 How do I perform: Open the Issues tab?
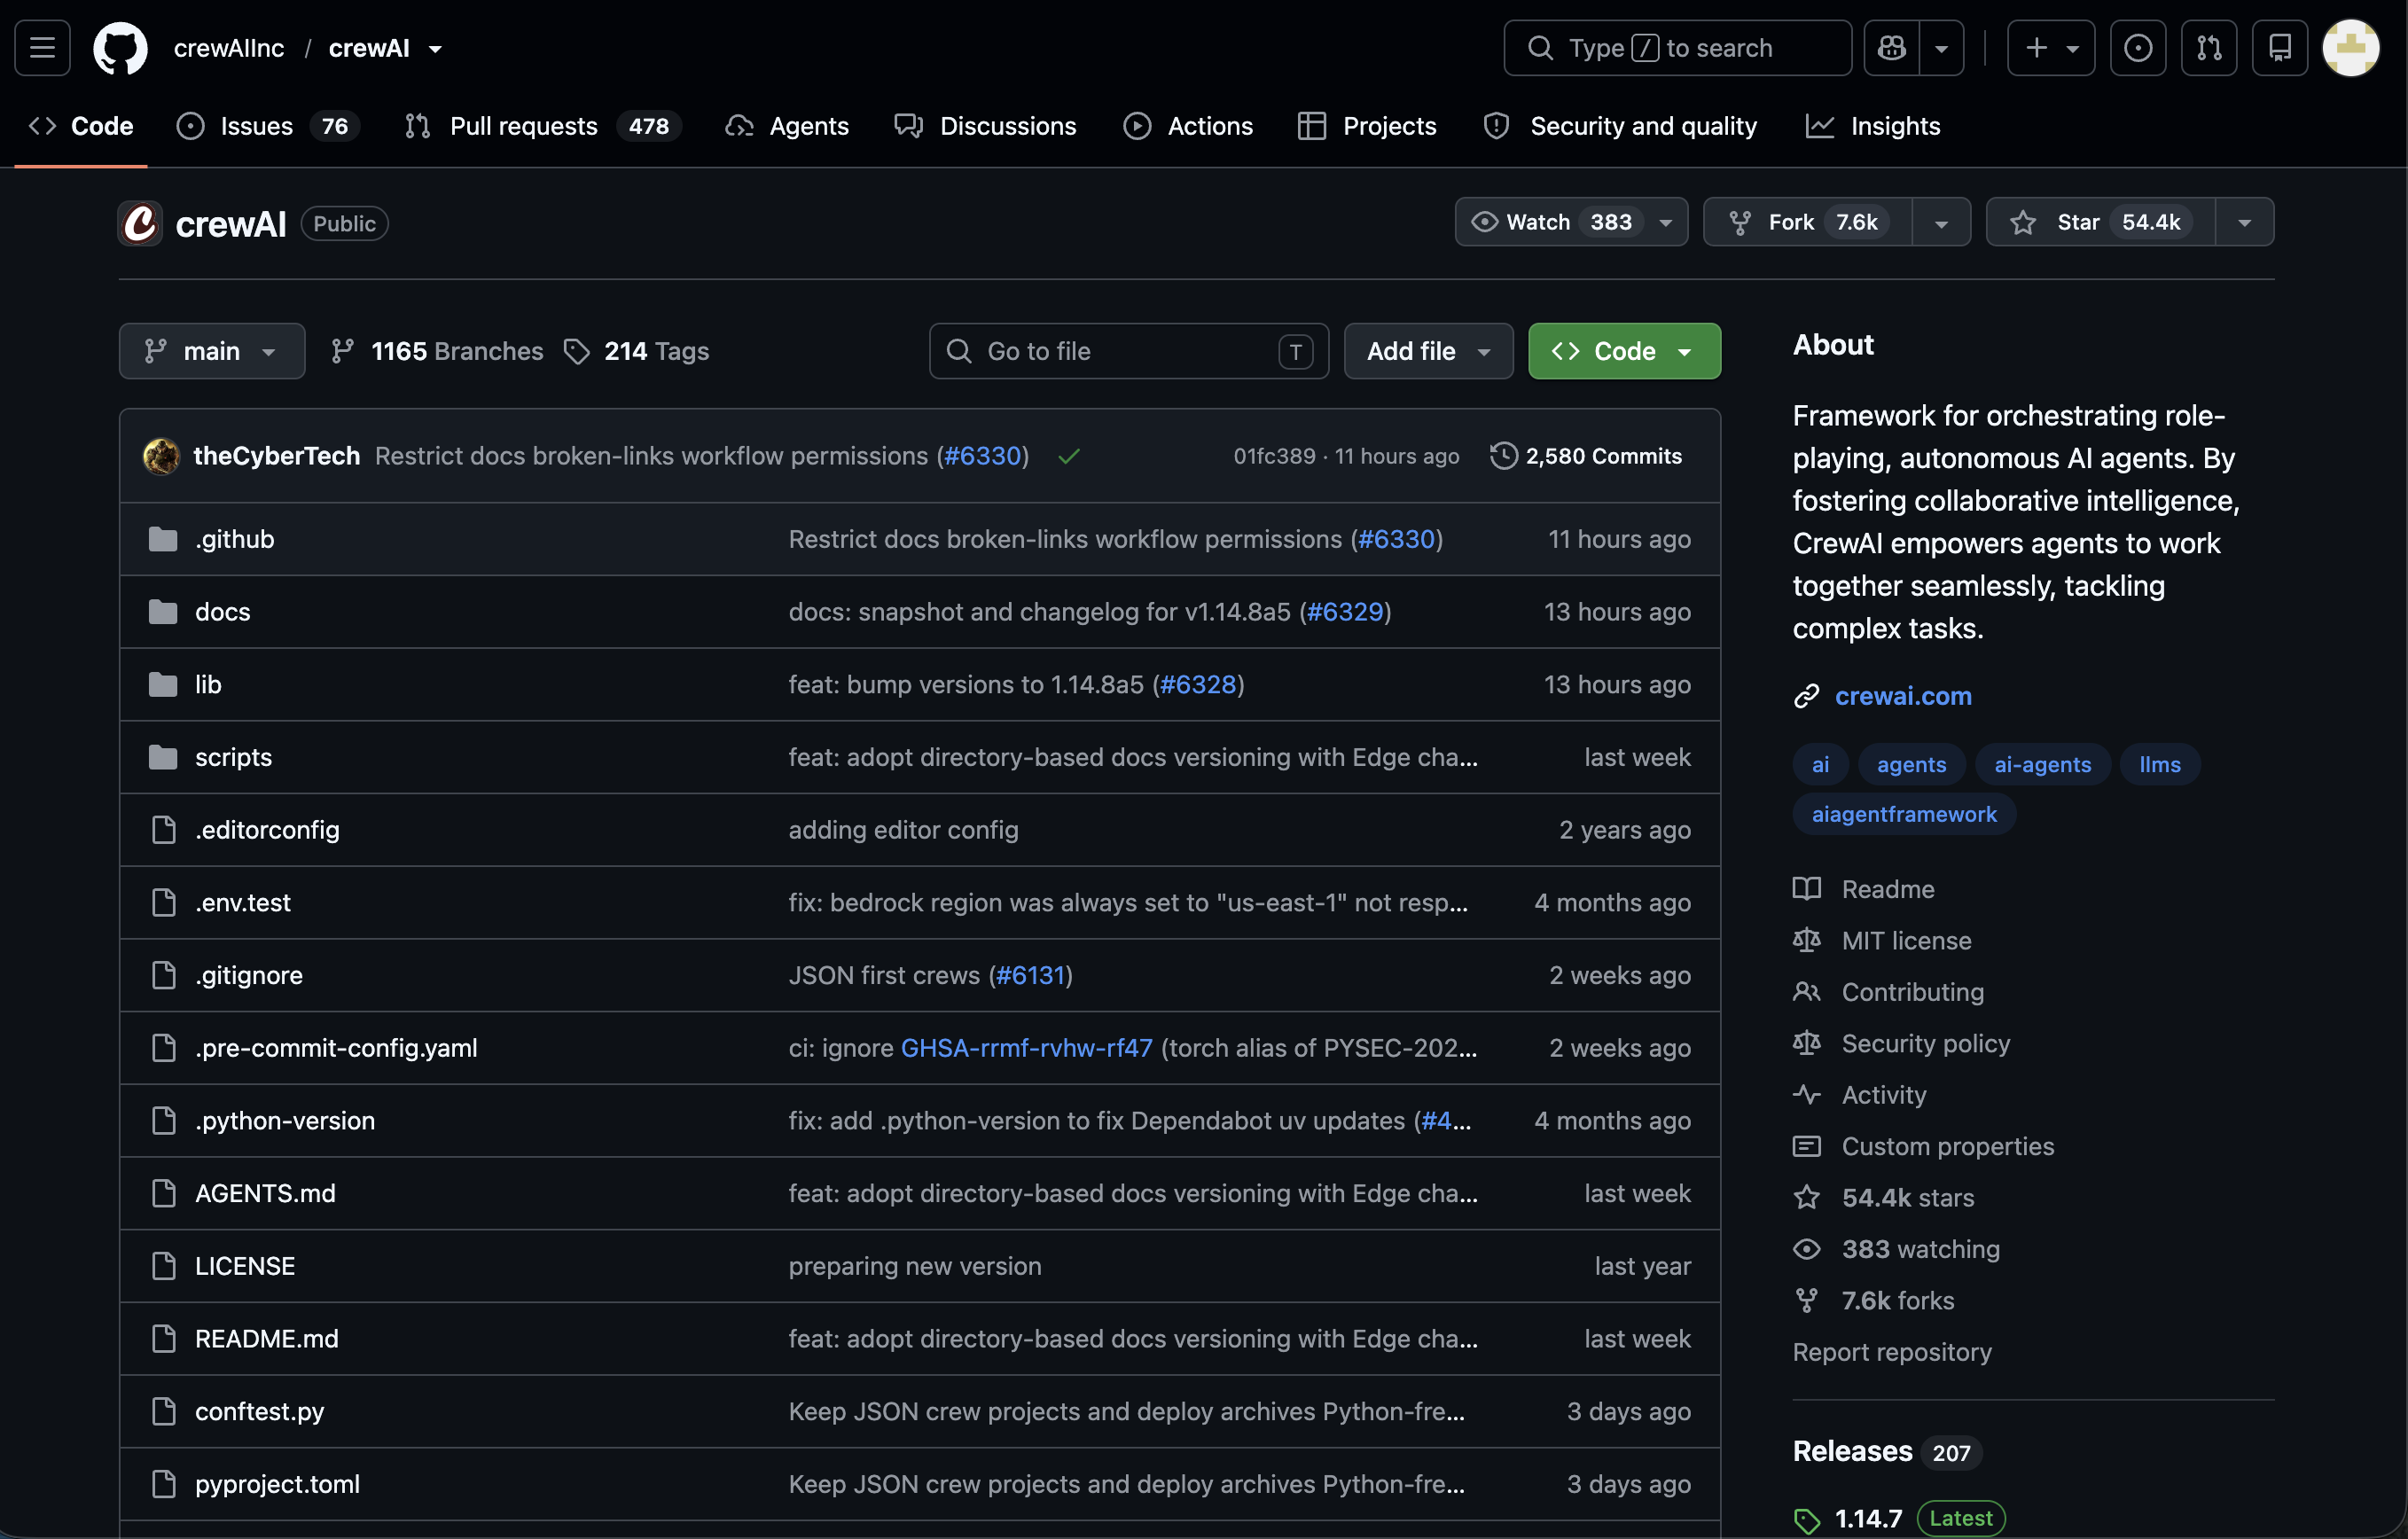tap(268, 126)
